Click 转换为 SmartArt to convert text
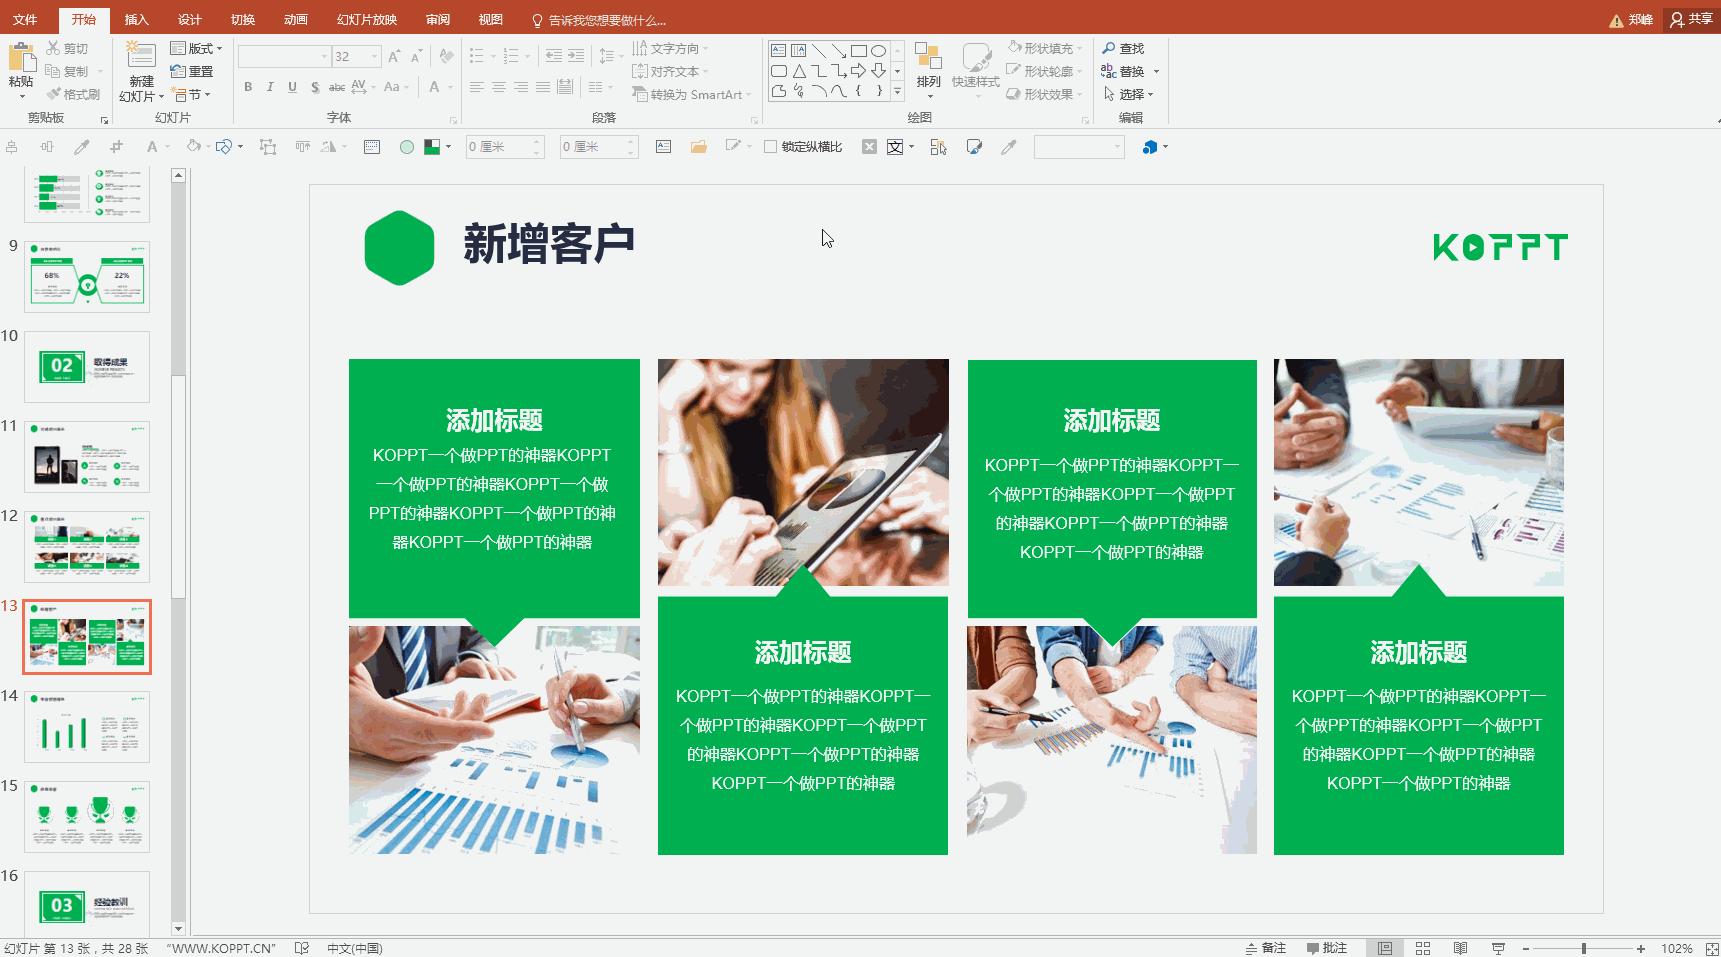Viewport: 1721px width, 957px height. tap(690, 94)
